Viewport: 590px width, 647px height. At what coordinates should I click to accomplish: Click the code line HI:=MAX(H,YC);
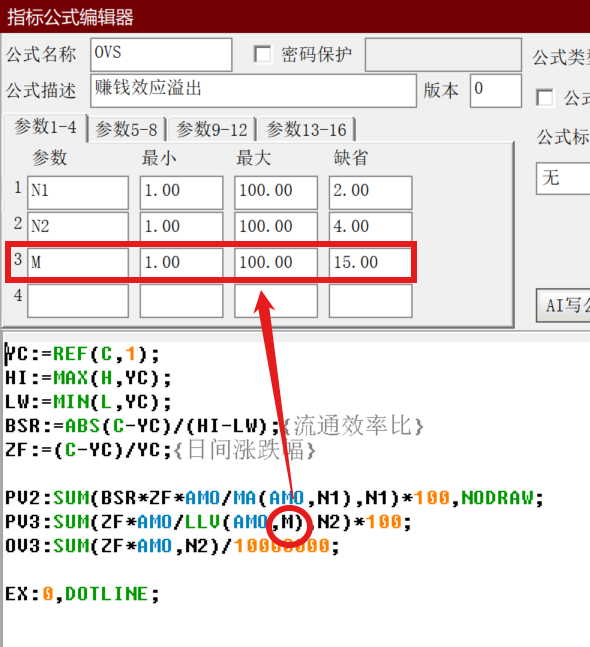coord(88,378)
